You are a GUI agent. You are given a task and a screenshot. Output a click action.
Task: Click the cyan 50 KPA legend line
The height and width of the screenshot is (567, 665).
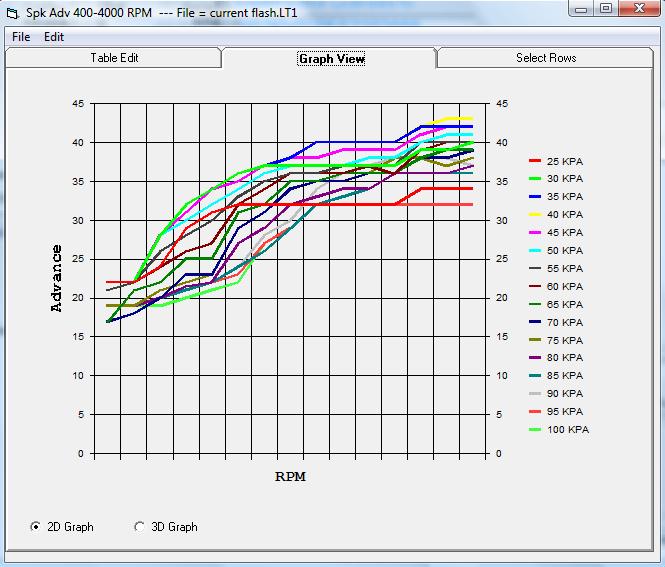click(x=534, y=250)
